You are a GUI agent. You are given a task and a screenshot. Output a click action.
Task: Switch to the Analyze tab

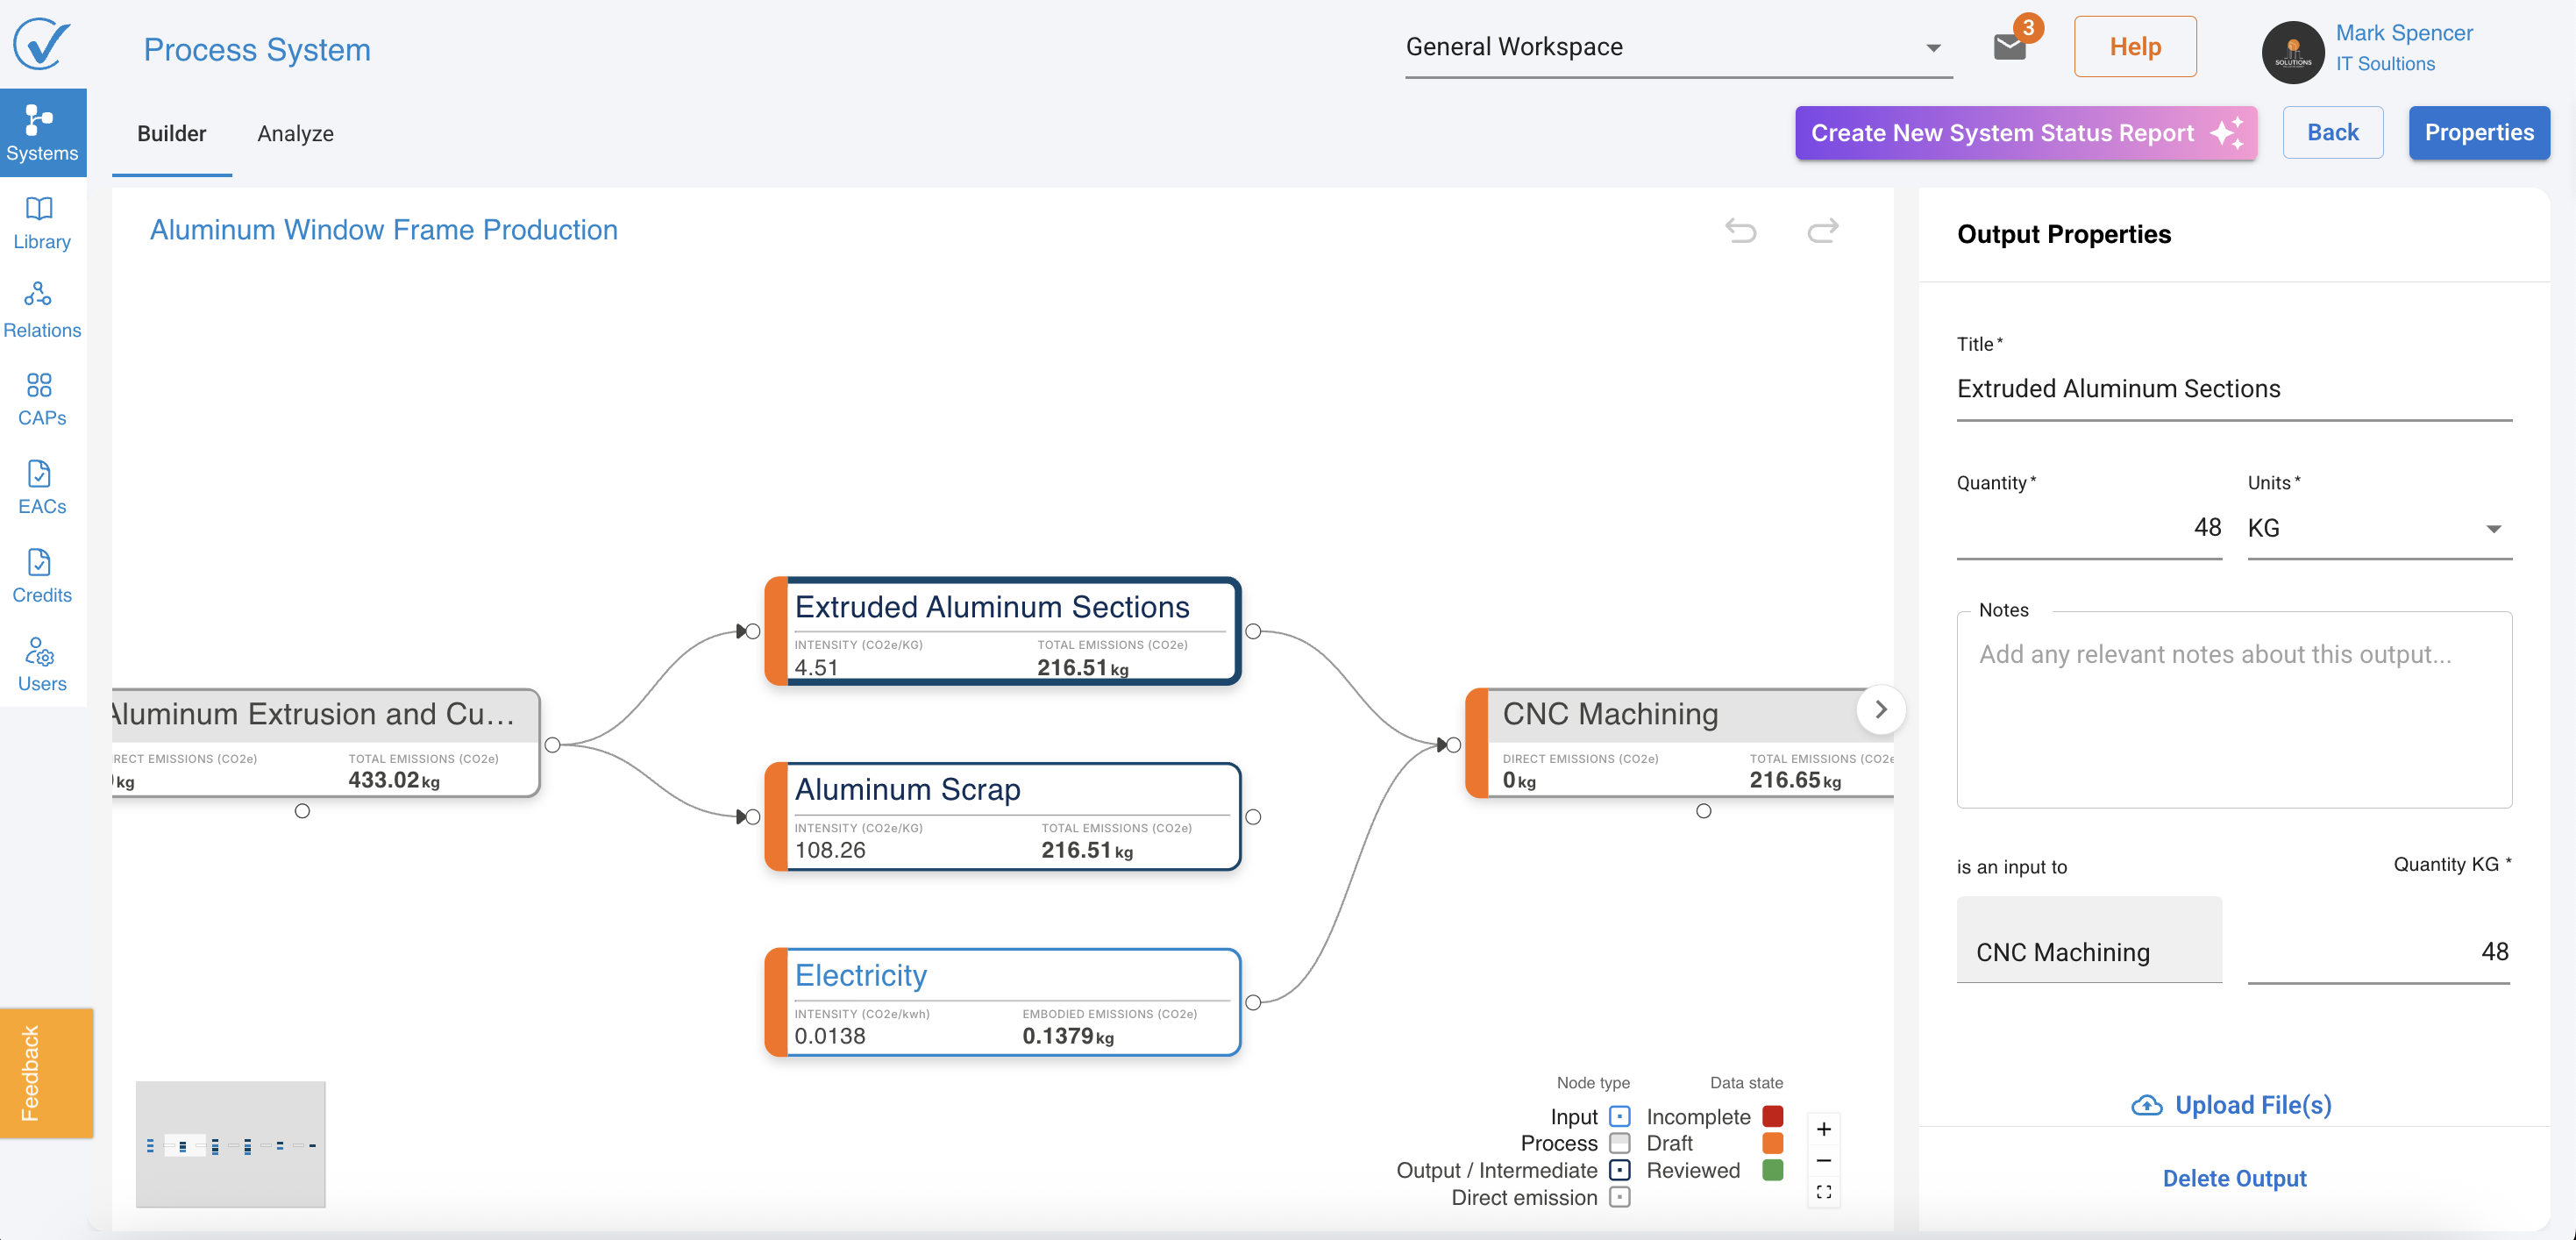pyautogui.click(x=295, y=133)
